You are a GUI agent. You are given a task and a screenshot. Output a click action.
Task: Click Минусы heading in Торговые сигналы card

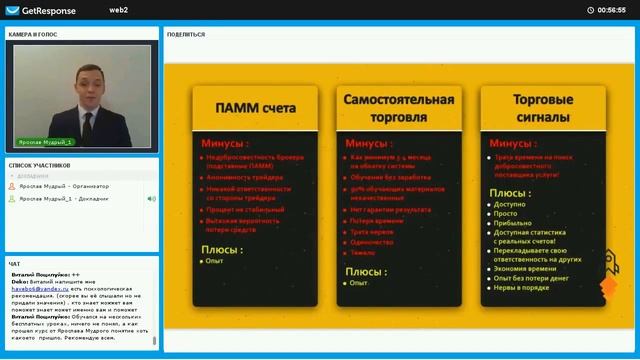pyautogui.click(x=513, y=143)
